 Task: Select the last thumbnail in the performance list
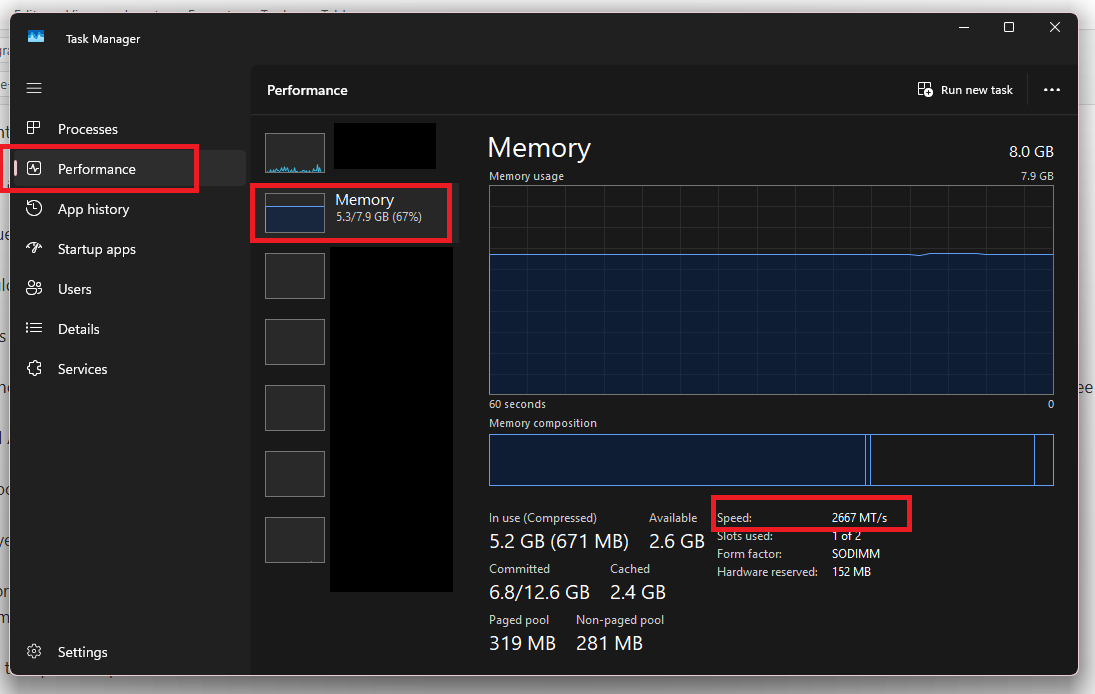tap(294, 540)
